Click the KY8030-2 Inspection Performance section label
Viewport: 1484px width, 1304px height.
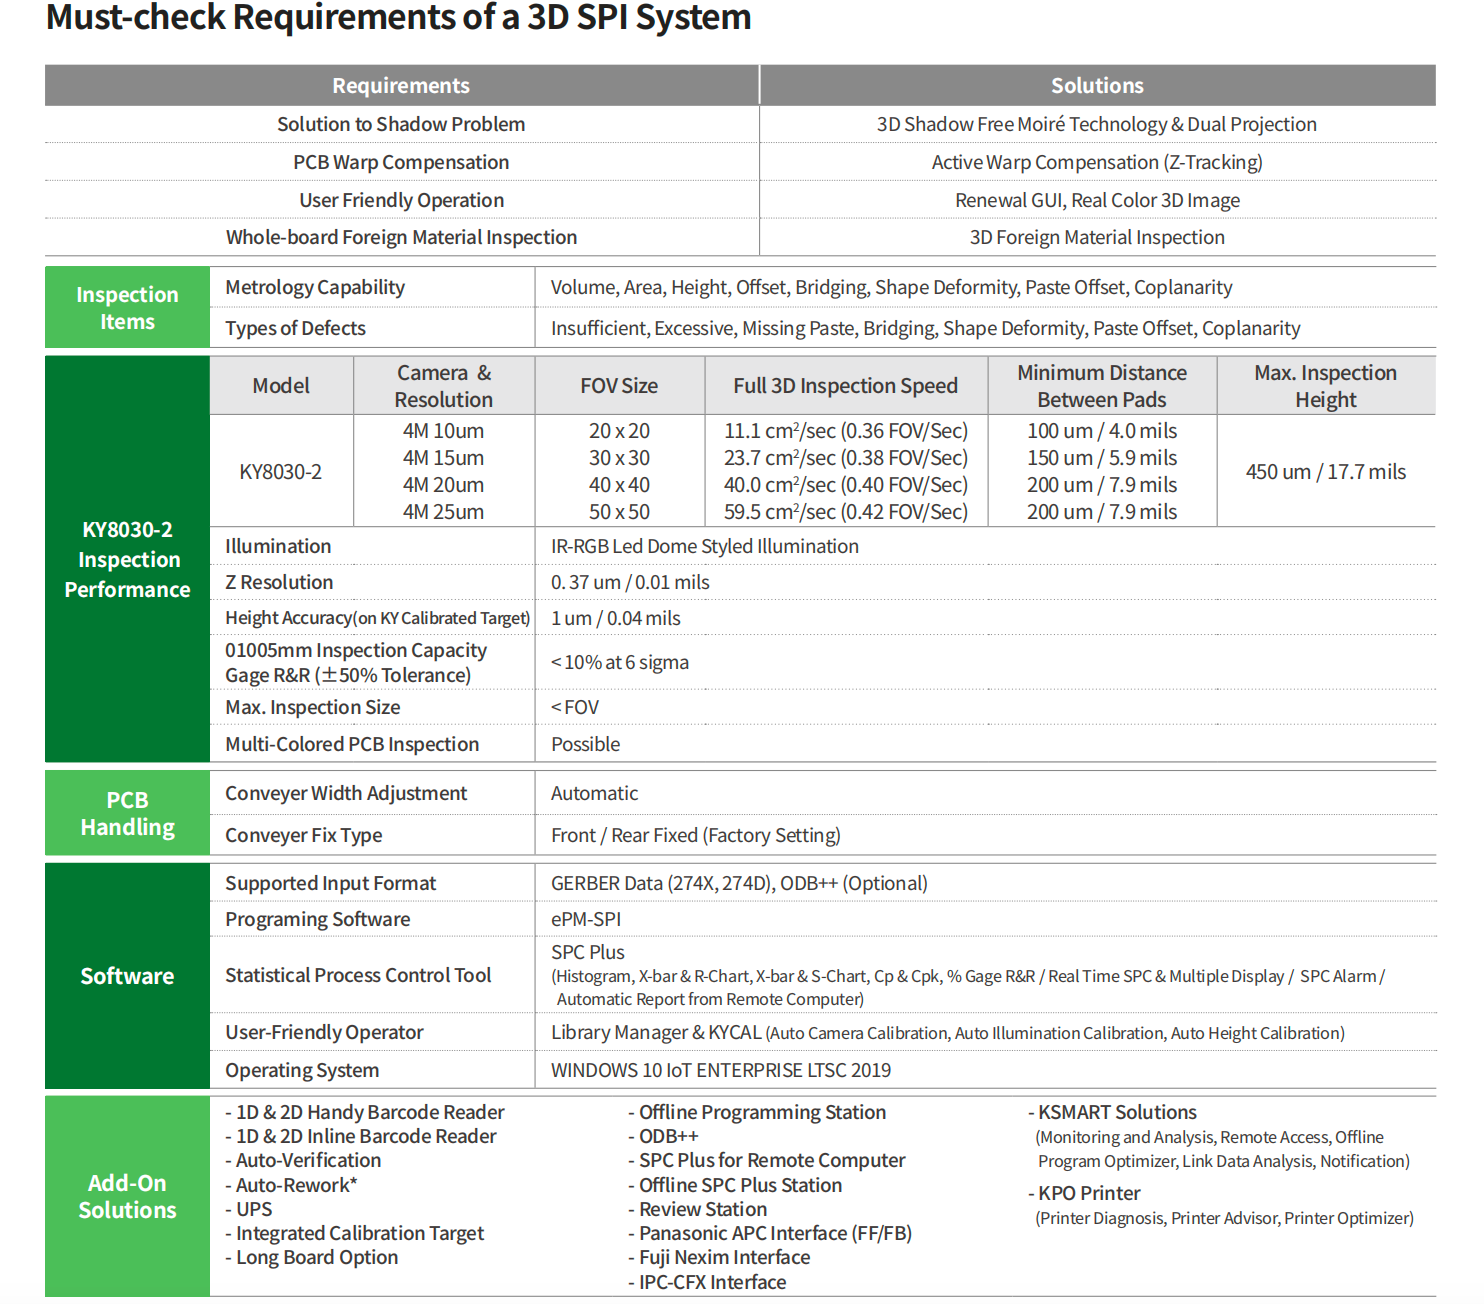click(x=127, y=560)
